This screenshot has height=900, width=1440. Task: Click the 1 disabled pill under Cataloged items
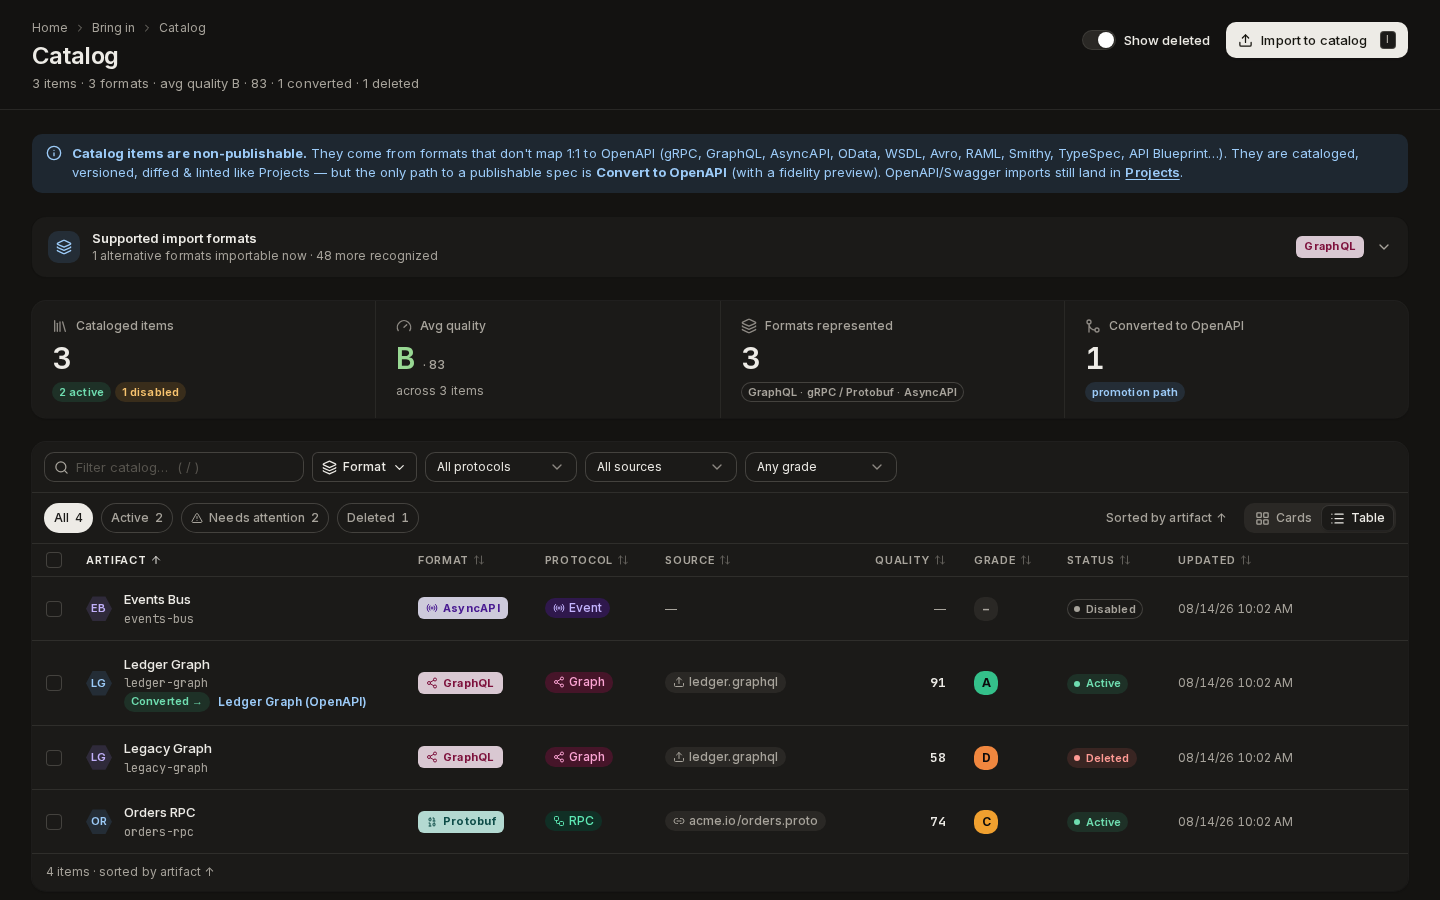click(150, 392)
